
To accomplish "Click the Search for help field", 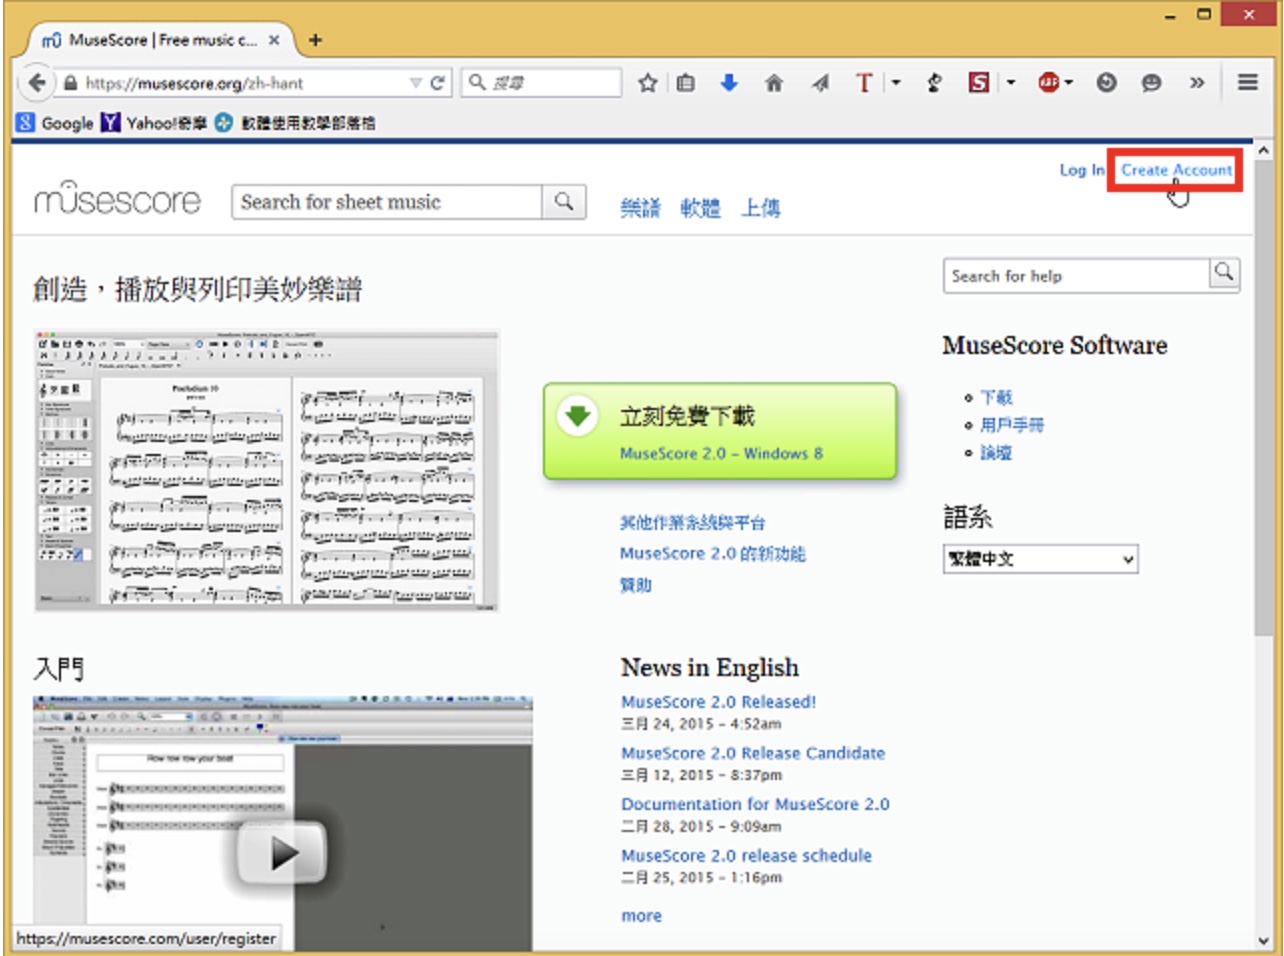I will point(1076,276).
